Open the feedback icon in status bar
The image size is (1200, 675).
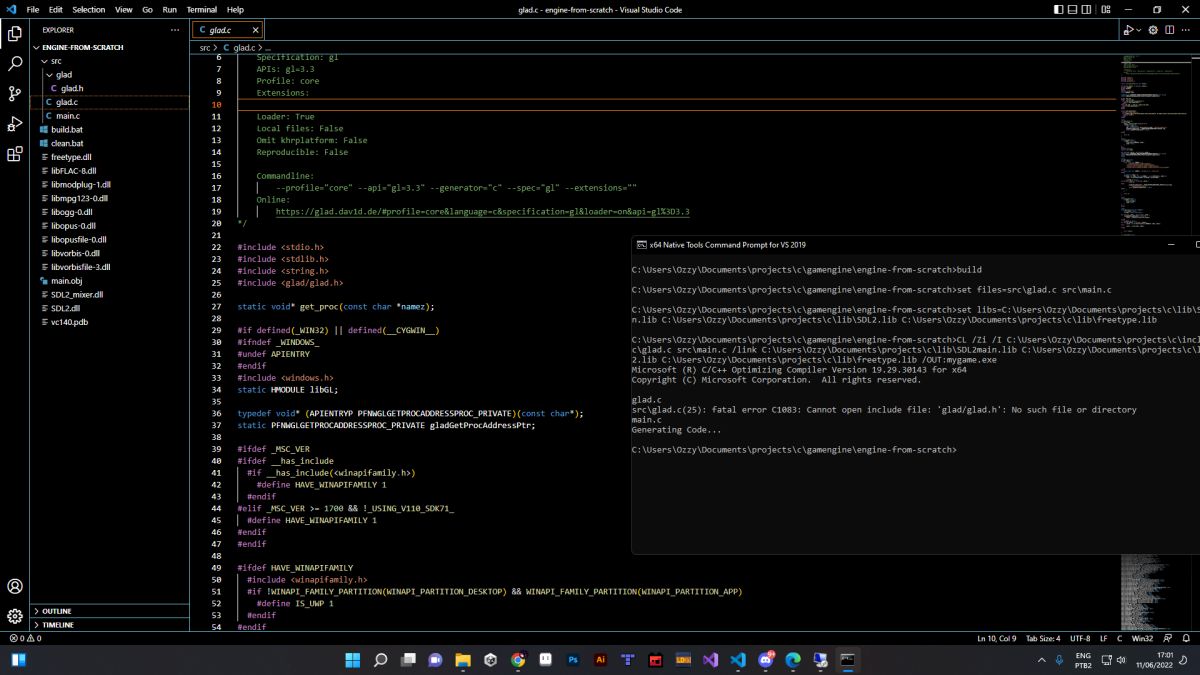pyautogui.click(x=1167, y=638)
